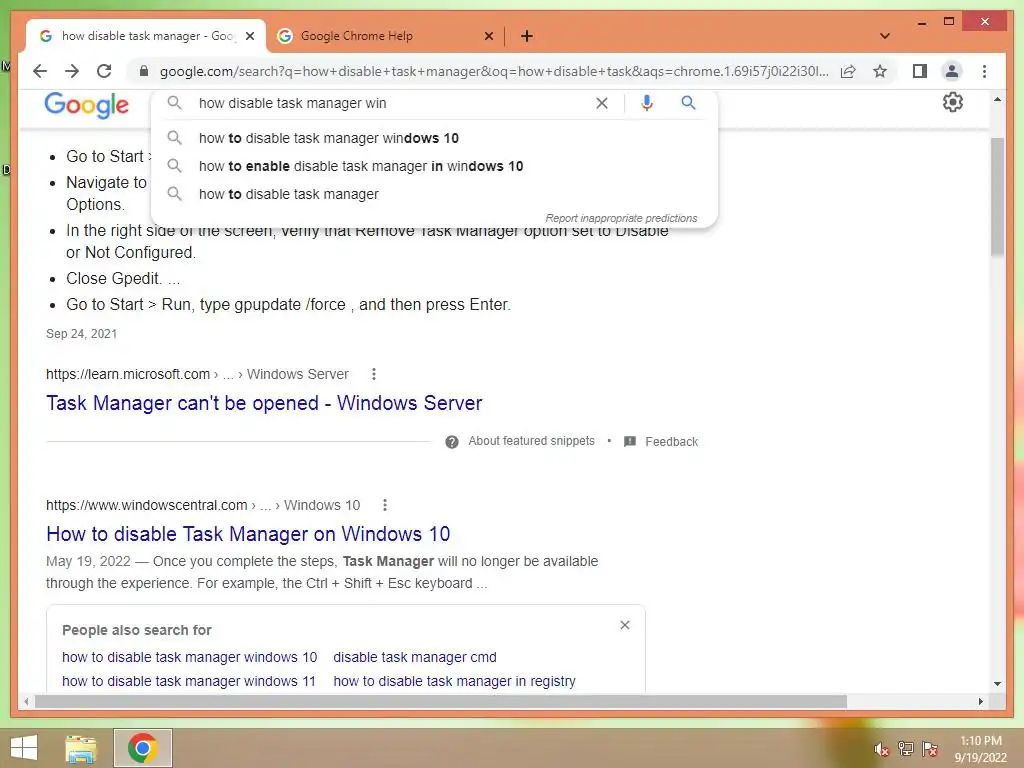Screen dimensions: 1024x768
Task: Click into the Google search input field
Action: coord(391,103)
